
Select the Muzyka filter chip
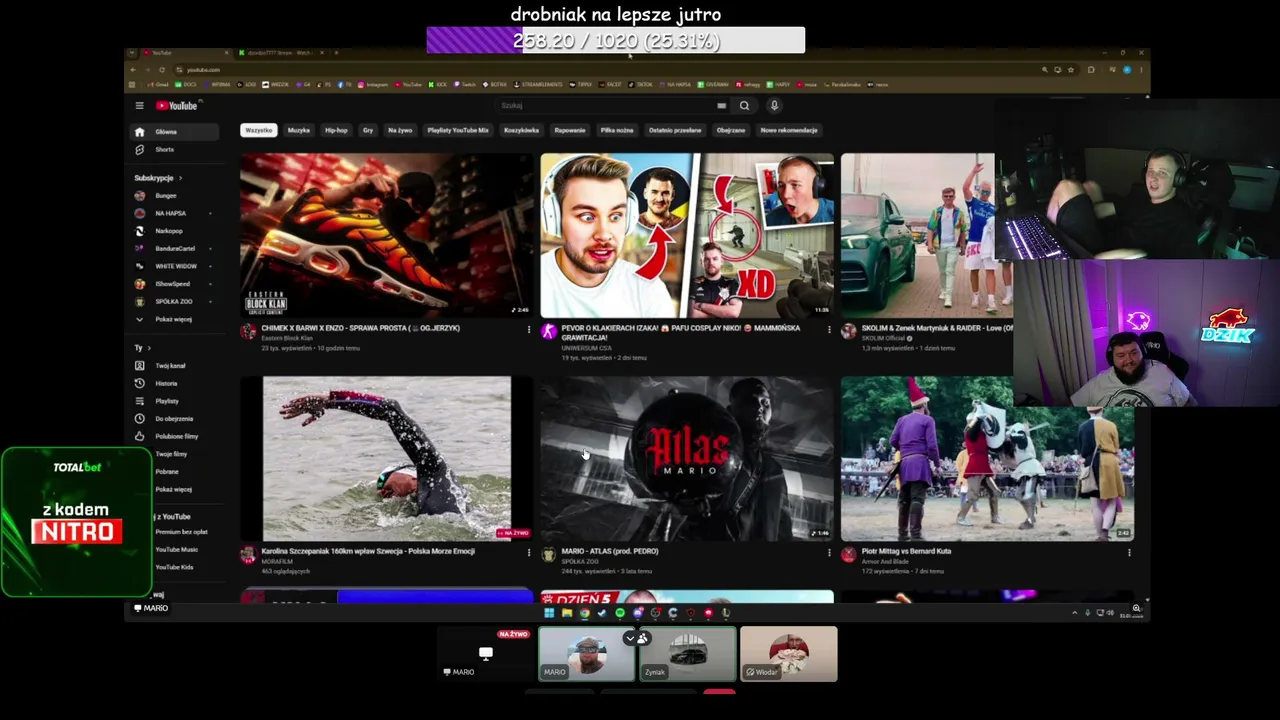[299, 130]
